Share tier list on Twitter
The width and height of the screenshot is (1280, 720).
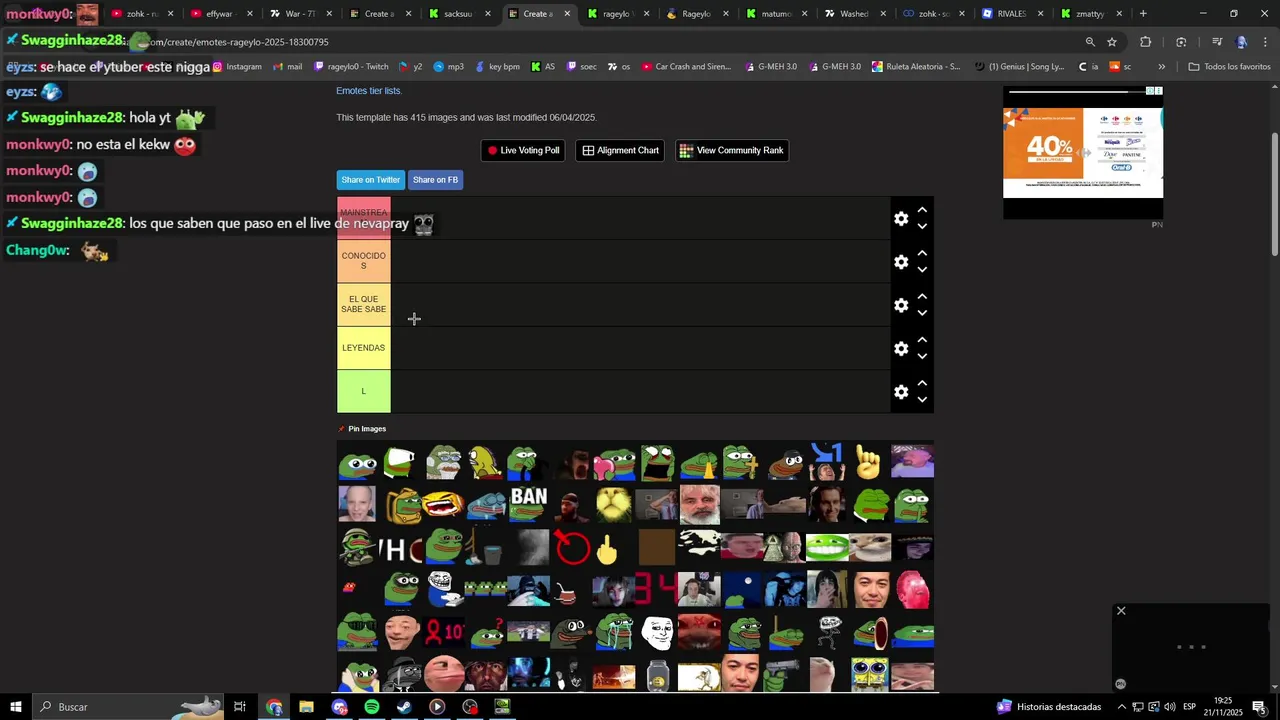(x=371, y=180)
